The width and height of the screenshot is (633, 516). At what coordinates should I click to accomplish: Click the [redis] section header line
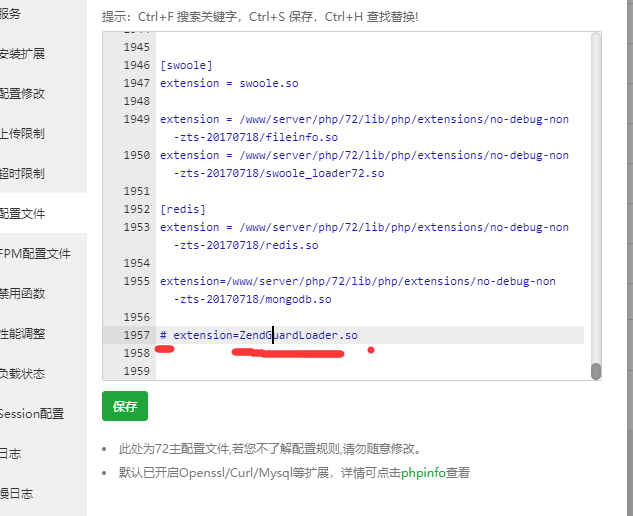point(183,209)
